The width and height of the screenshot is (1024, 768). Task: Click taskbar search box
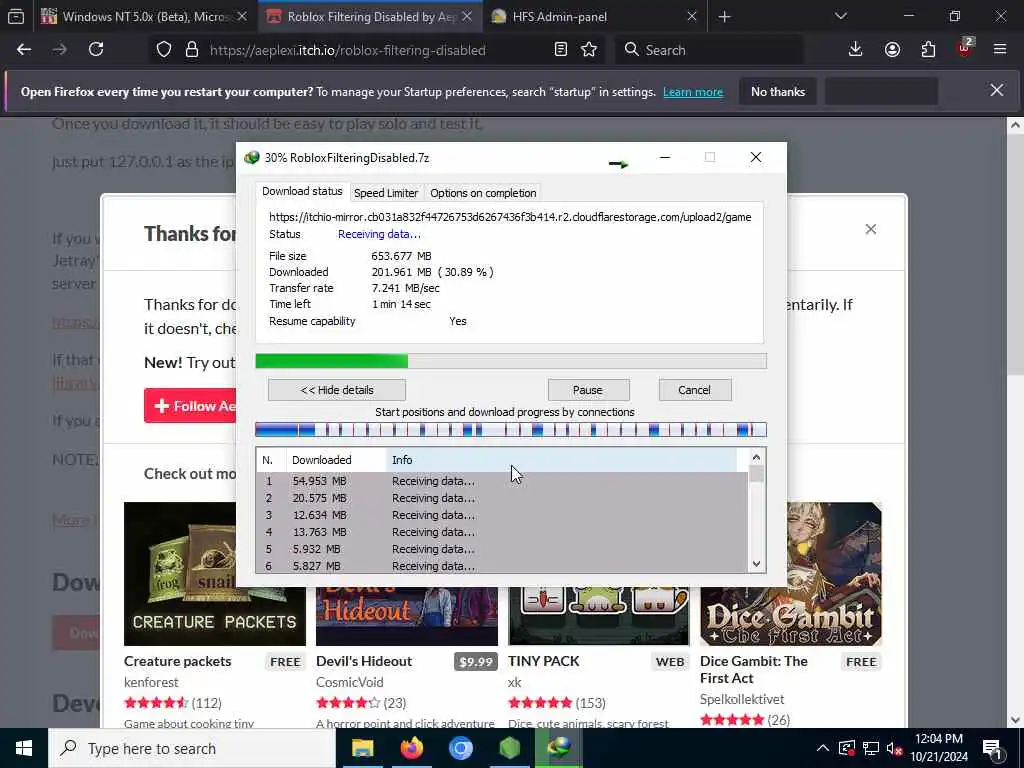click(192, 748)
